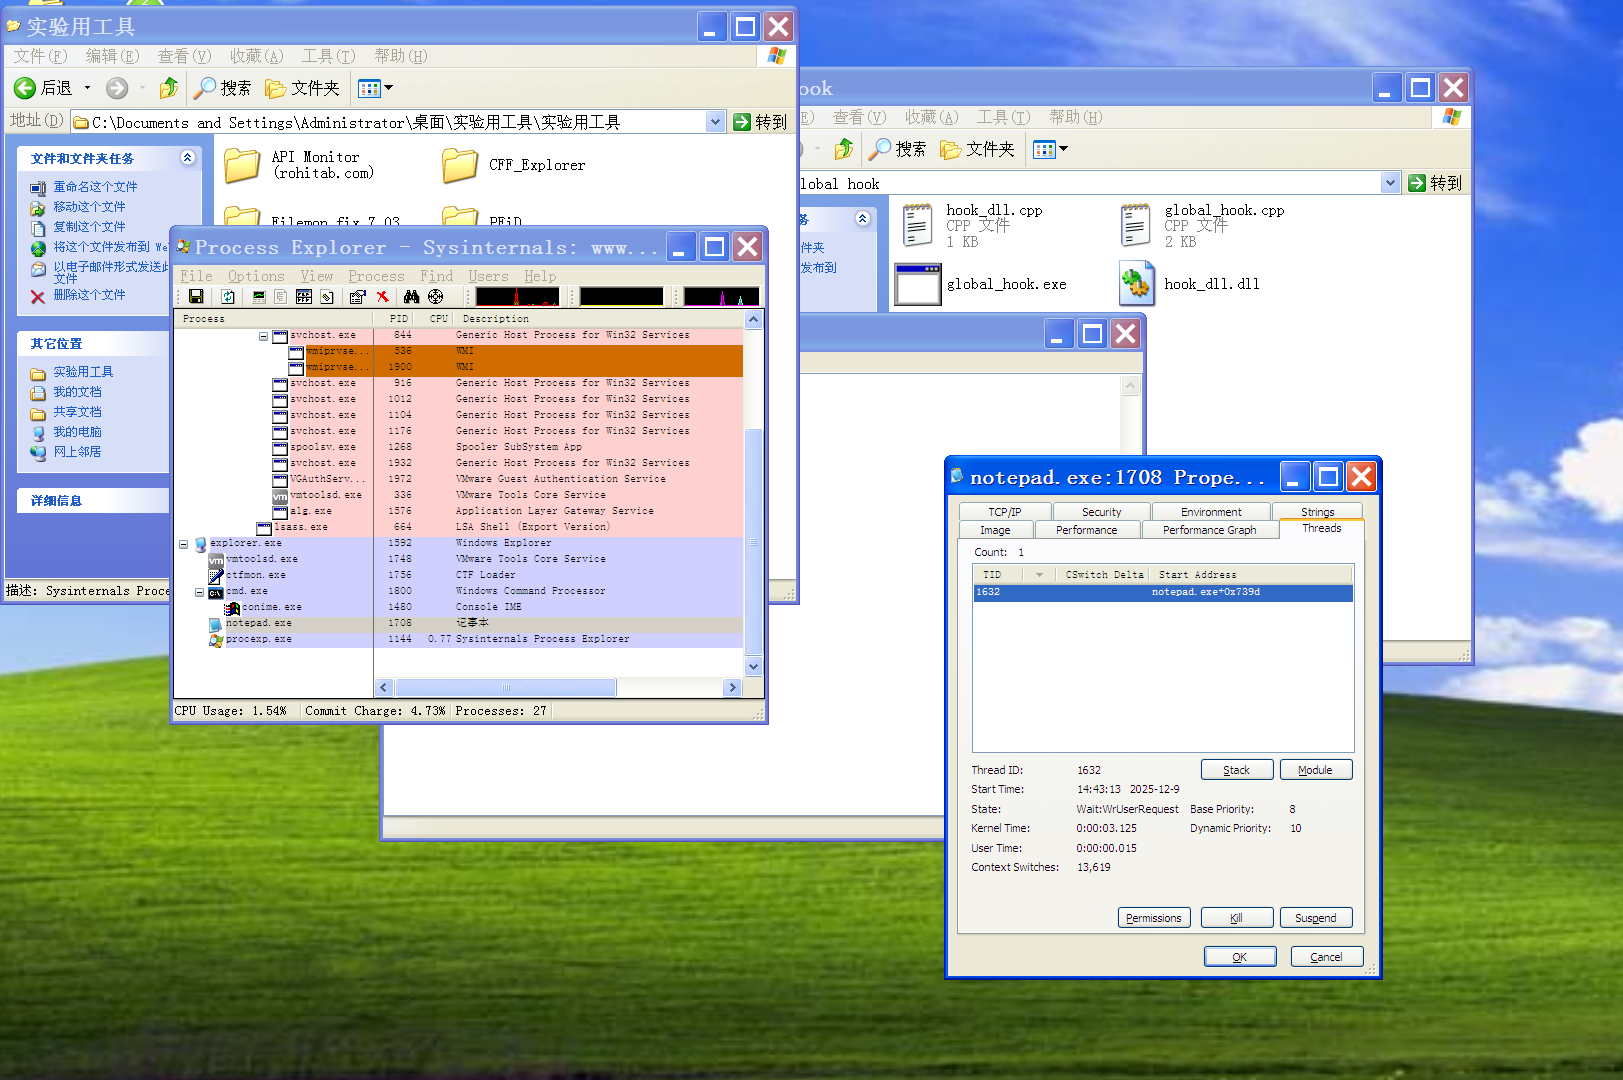Open System Information graph icon in Process Explorer
The width and height of the screenshot is (1623, 1080).
coord(259,297)
